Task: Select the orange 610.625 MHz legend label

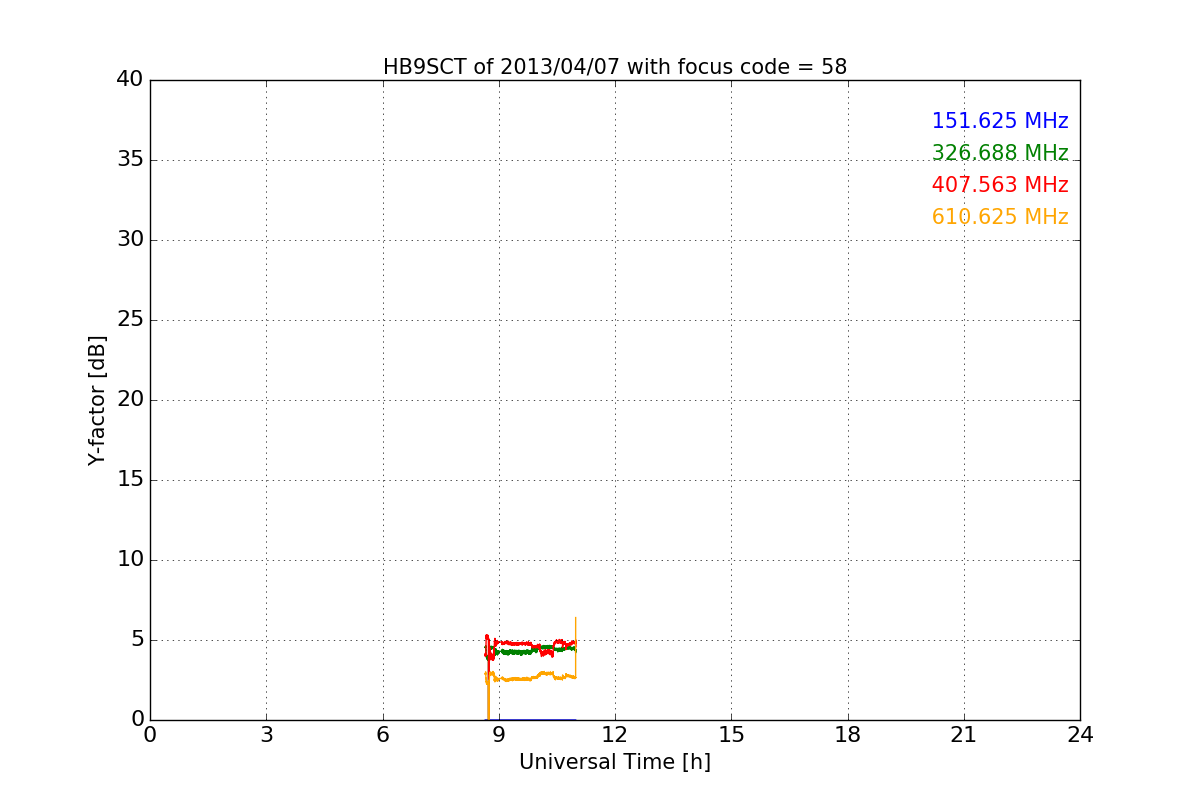Action: click(x=1000, y=217)
